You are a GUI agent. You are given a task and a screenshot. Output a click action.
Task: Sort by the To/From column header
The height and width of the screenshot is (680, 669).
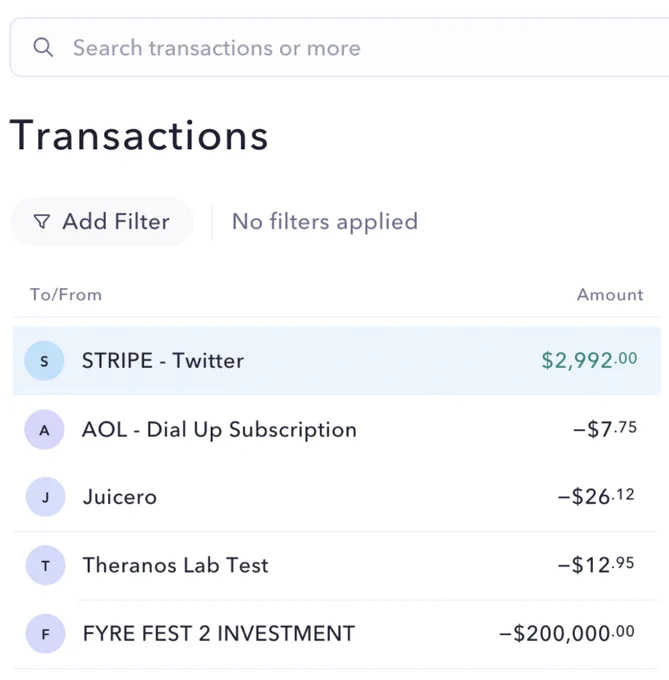point(66,295)
